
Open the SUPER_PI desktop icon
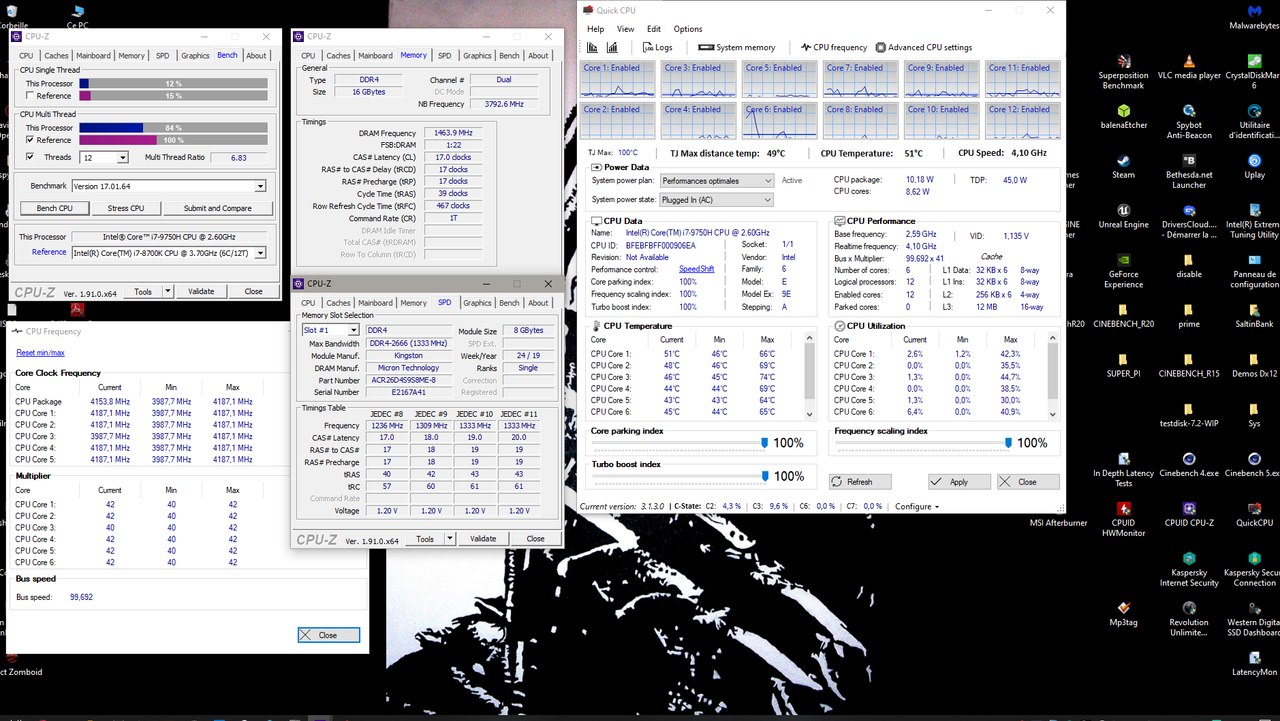[x=1123, y=366]
